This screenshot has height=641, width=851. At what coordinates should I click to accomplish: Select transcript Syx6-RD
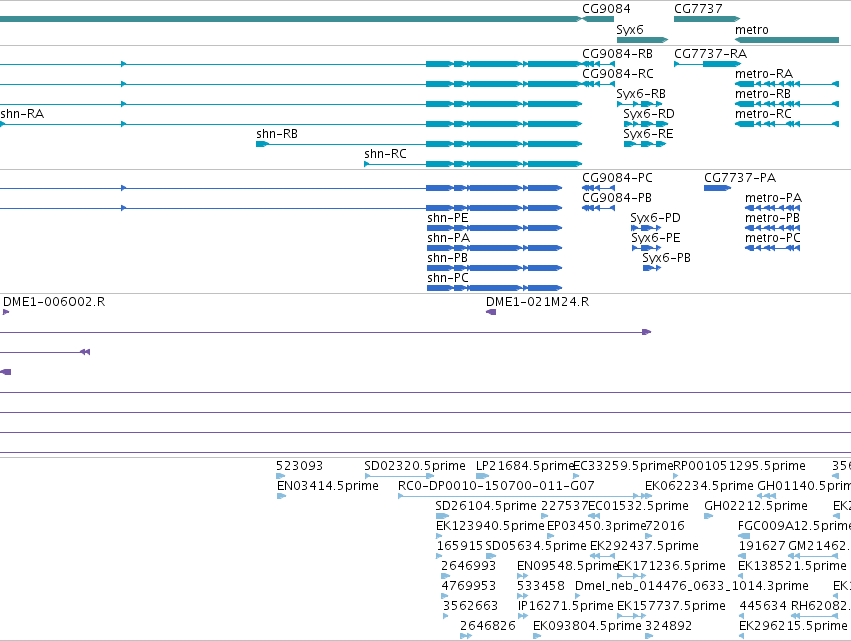tap(646, 124)
